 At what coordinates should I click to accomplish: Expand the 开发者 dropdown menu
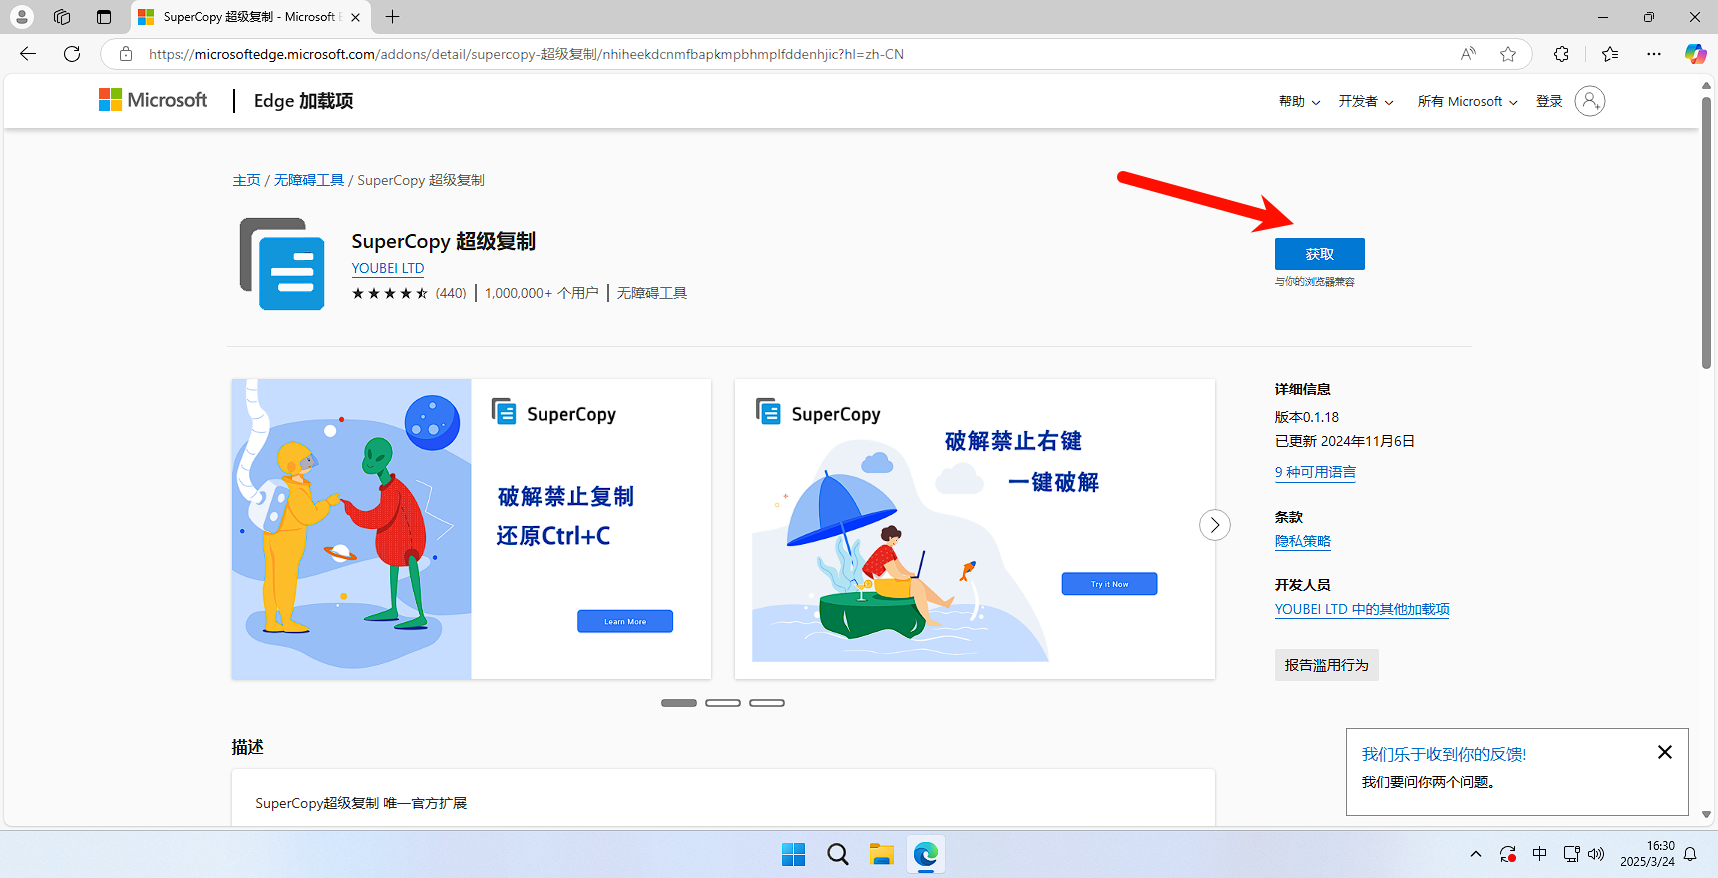pos(1366,101)
